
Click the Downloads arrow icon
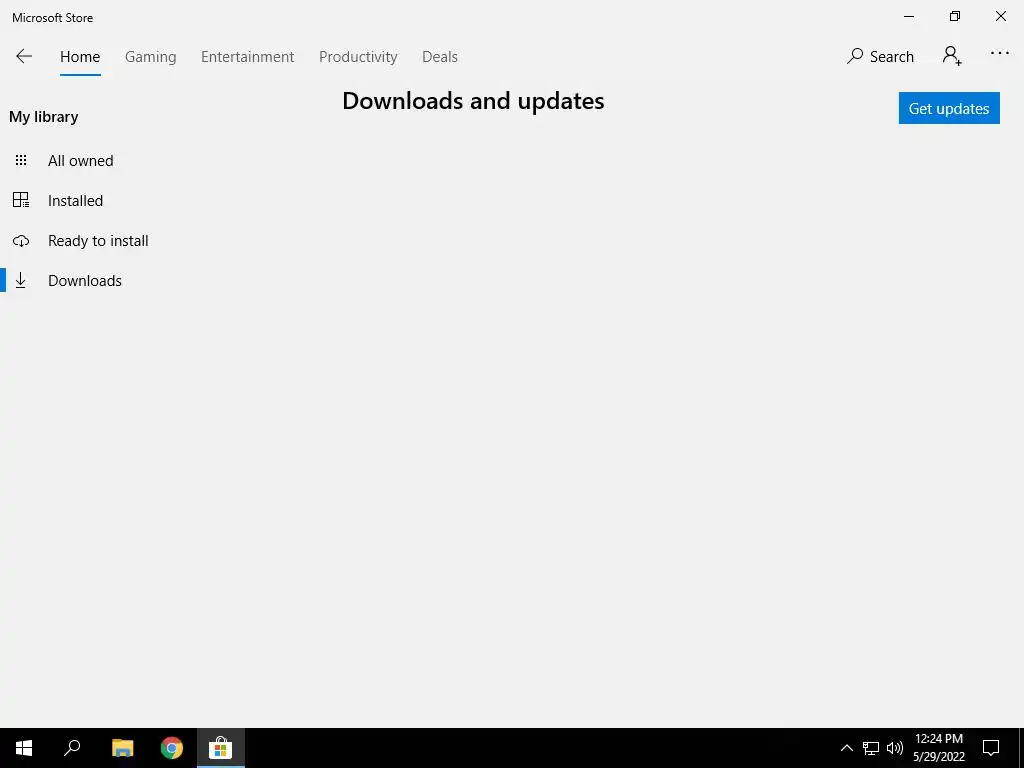point(21,280)
